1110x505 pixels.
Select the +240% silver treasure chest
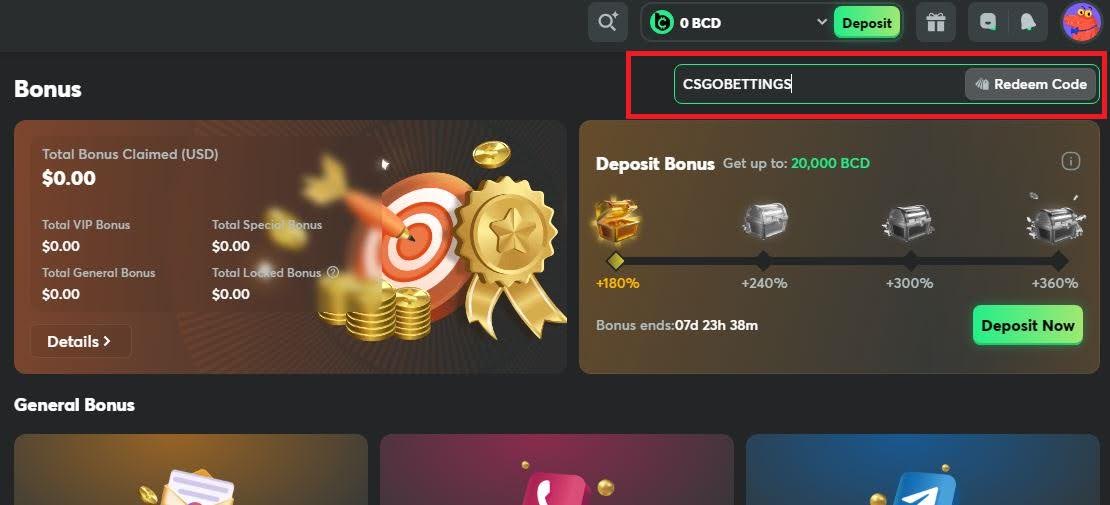pyautogui.click(x=765, y=218)
